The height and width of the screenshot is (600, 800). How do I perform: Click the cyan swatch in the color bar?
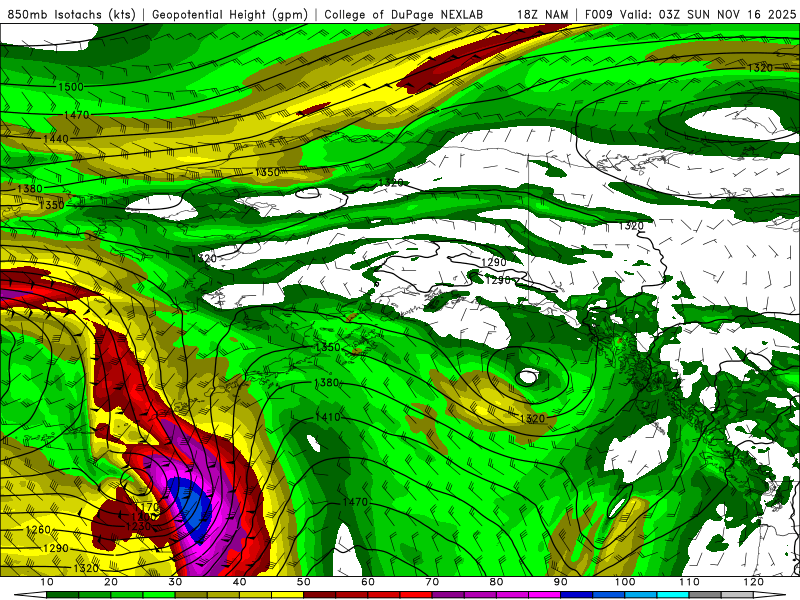point(672,595)
